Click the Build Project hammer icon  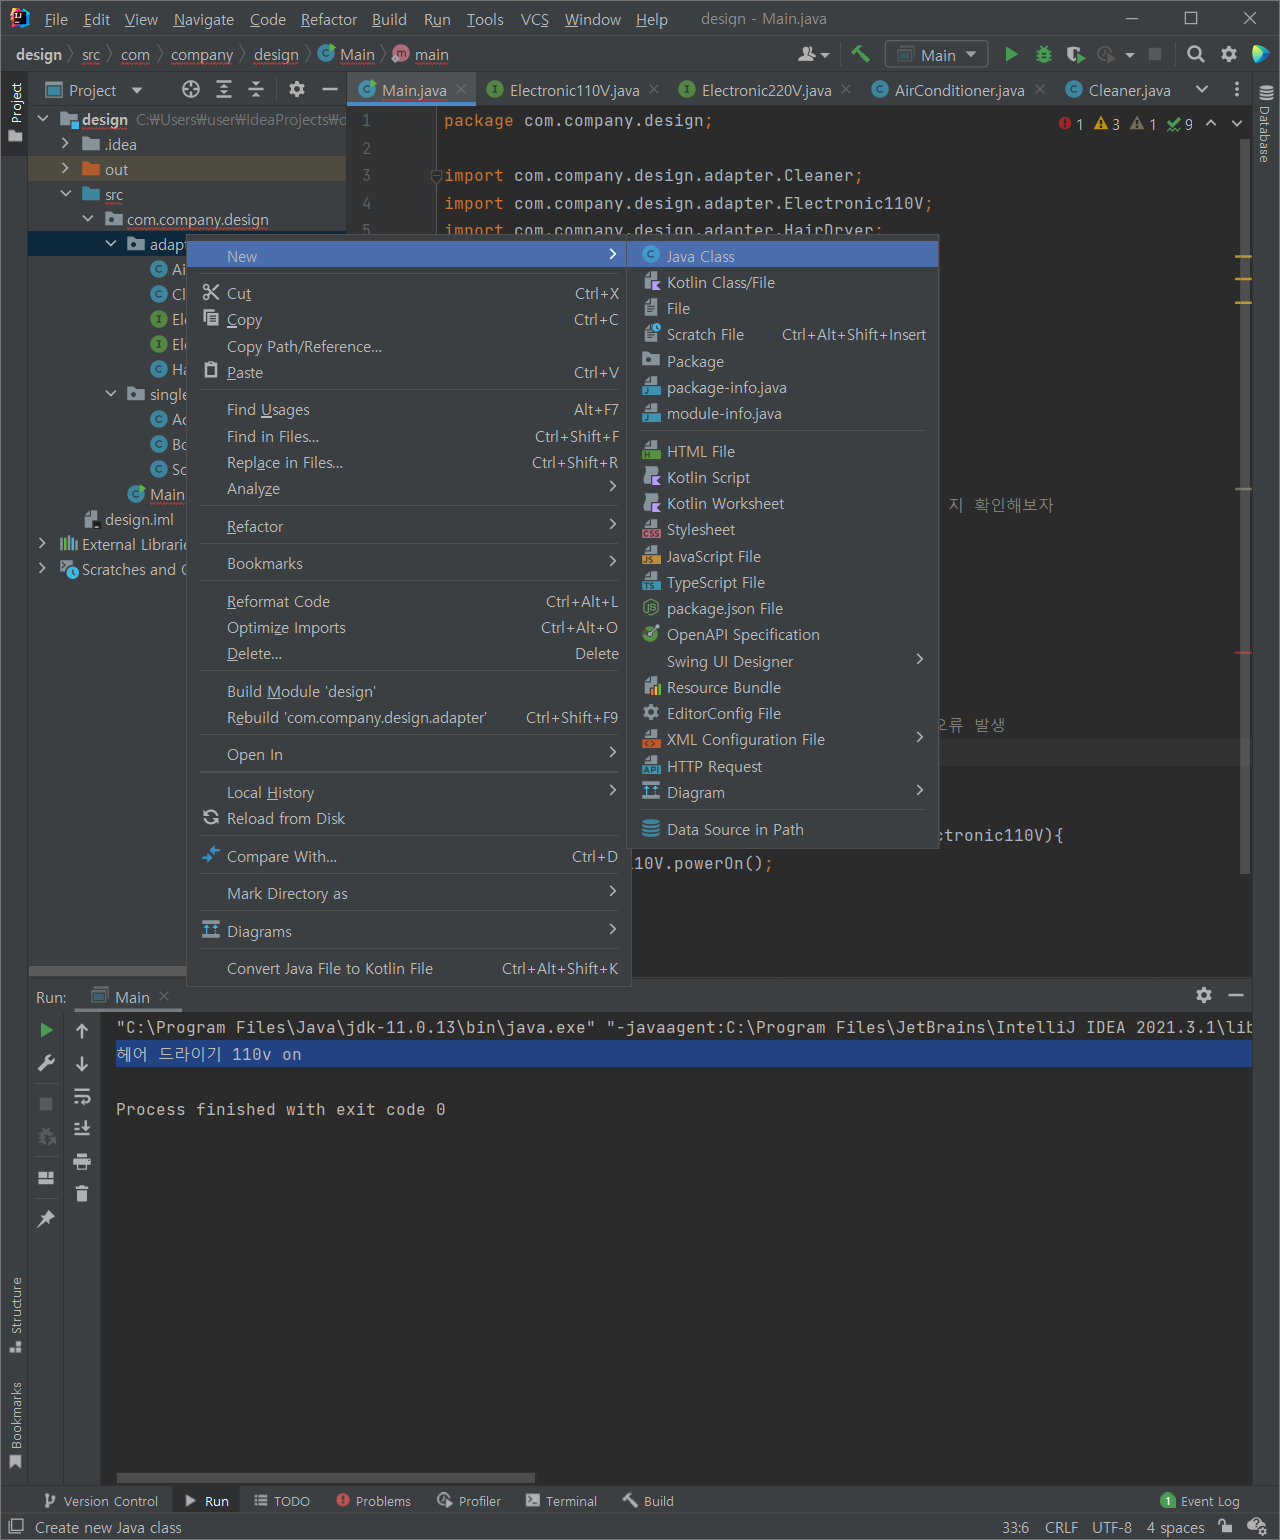coord(860,54)
